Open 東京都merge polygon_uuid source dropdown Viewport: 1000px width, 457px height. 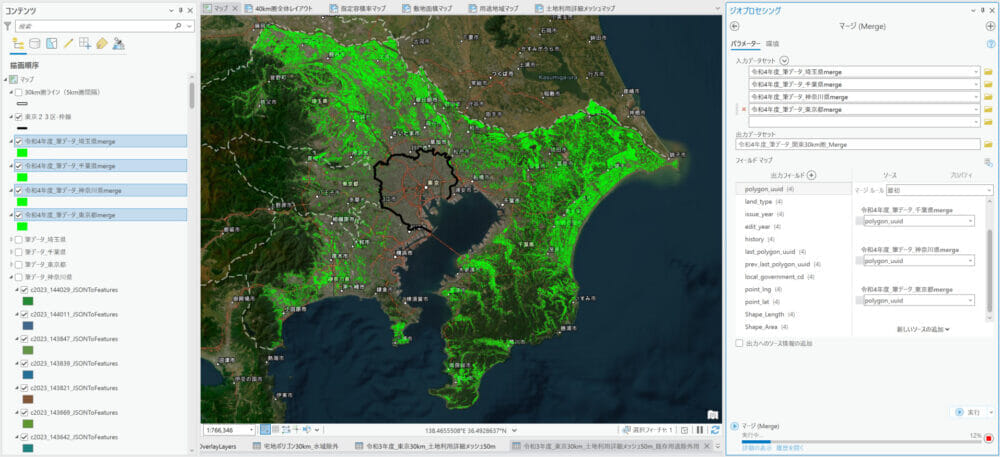tap(970, 300)
